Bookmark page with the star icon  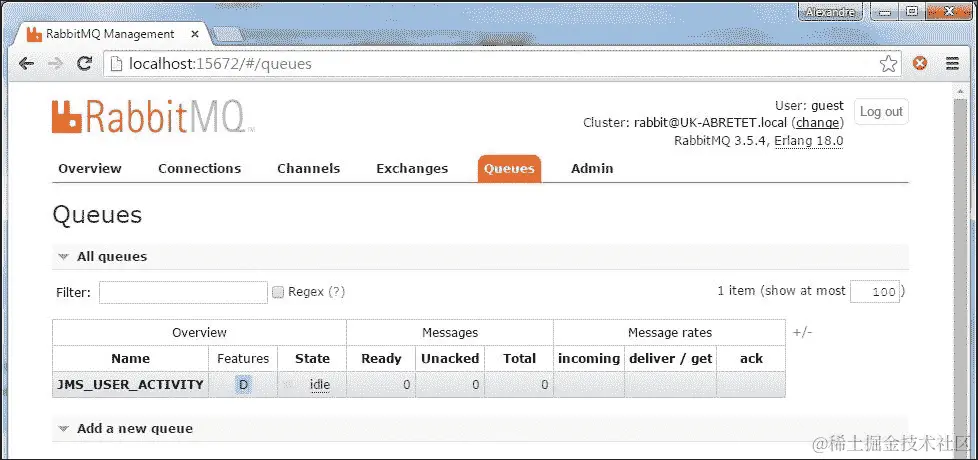888,64
